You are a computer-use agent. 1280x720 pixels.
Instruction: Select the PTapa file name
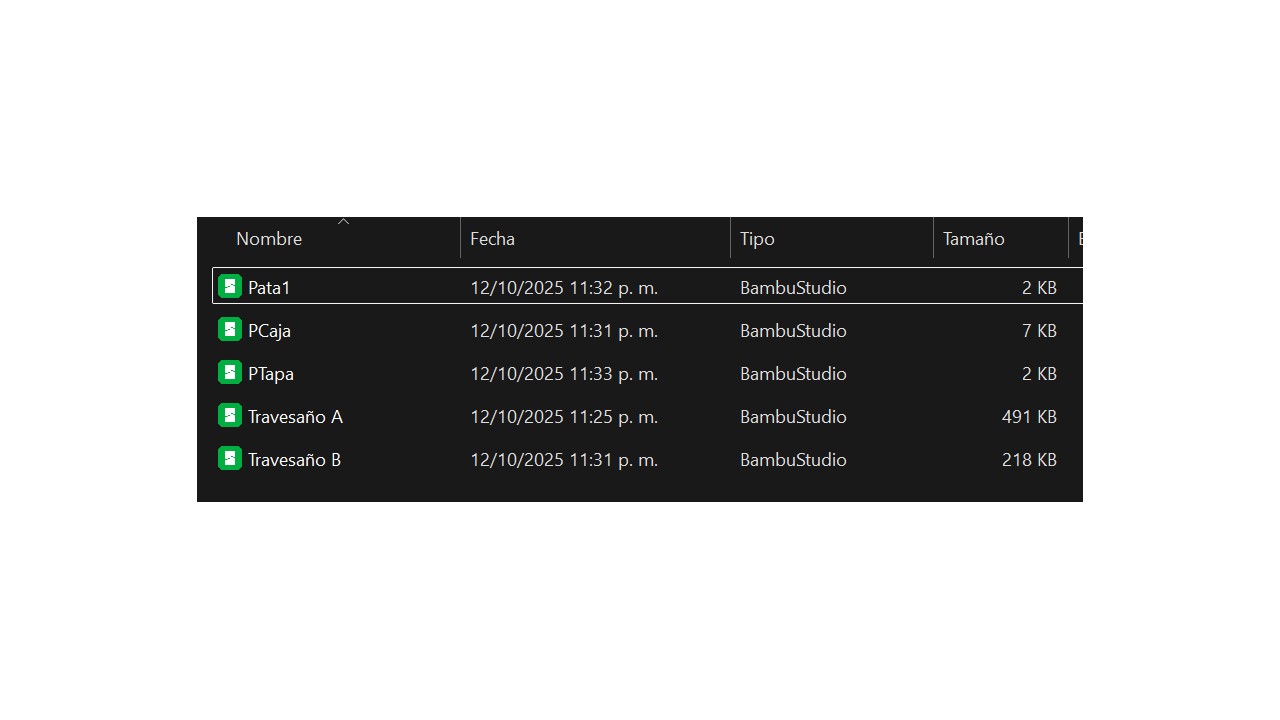click(271, 374)
